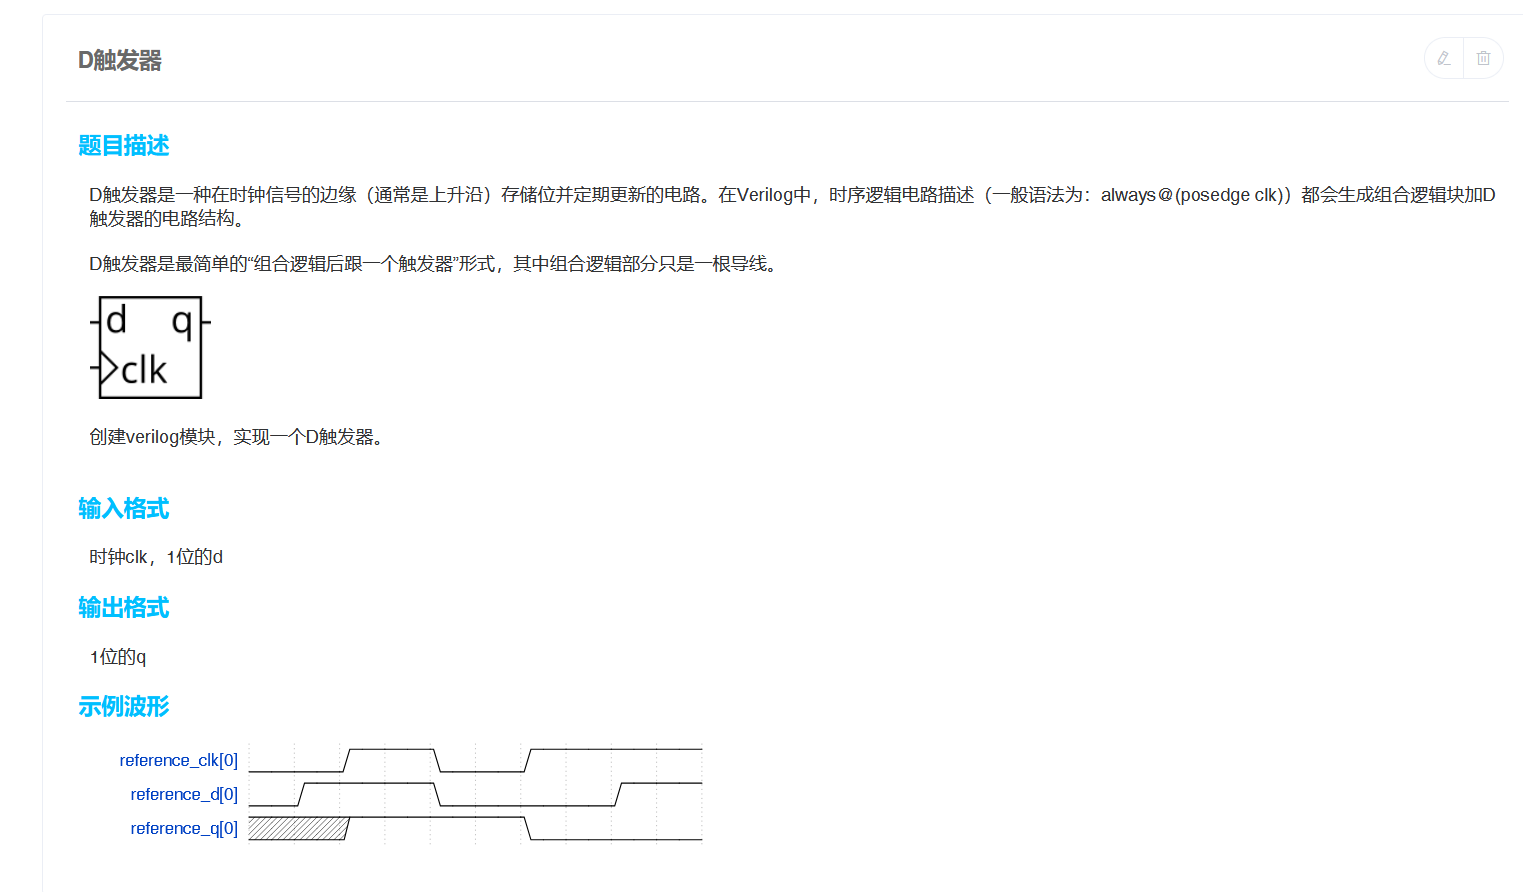Click the 示例波形 section heading
The height and width of the screenshot is (892, 1523).
pos(124,707)
